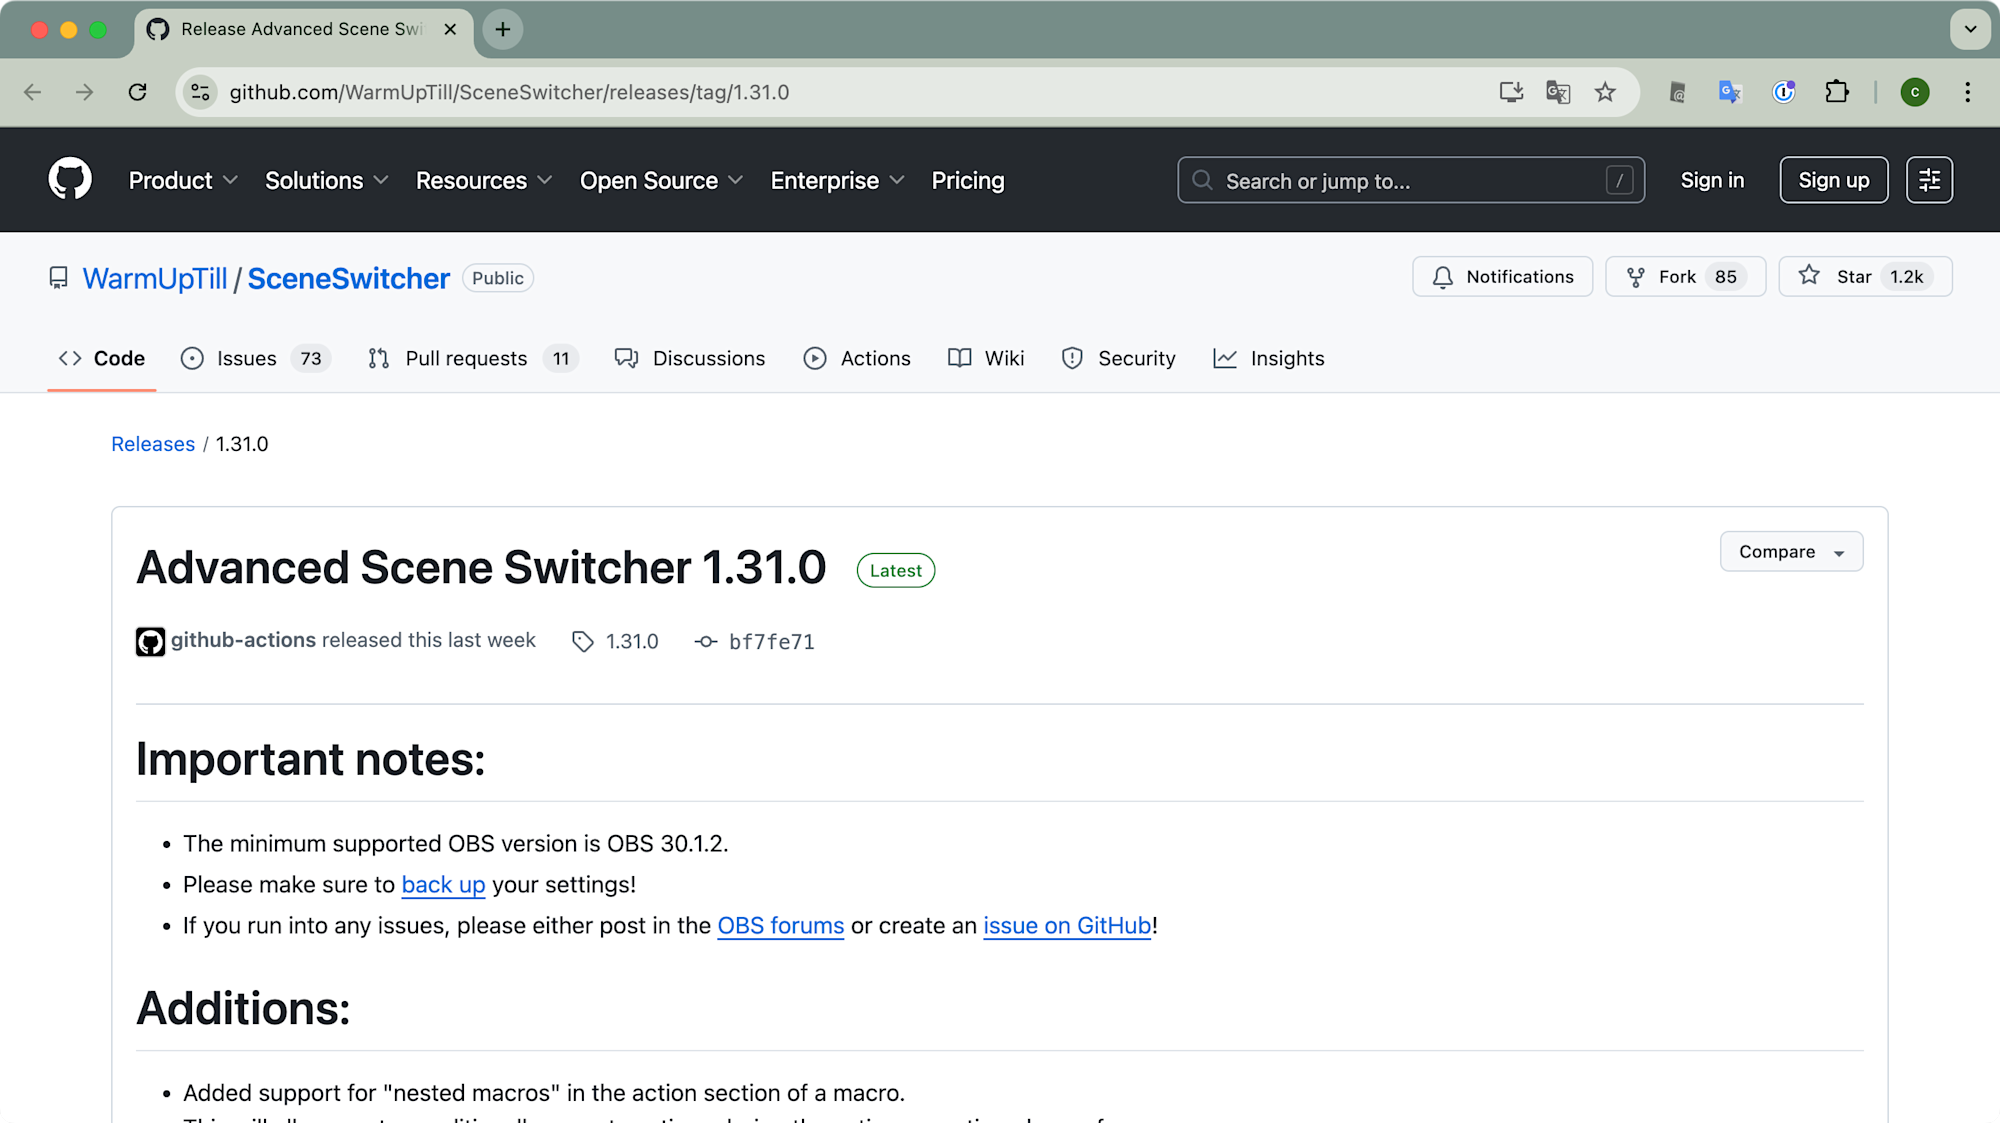Click the search magnifier icon
The height and width of the screenshot is (1123, 2000).
(1202, 180)
